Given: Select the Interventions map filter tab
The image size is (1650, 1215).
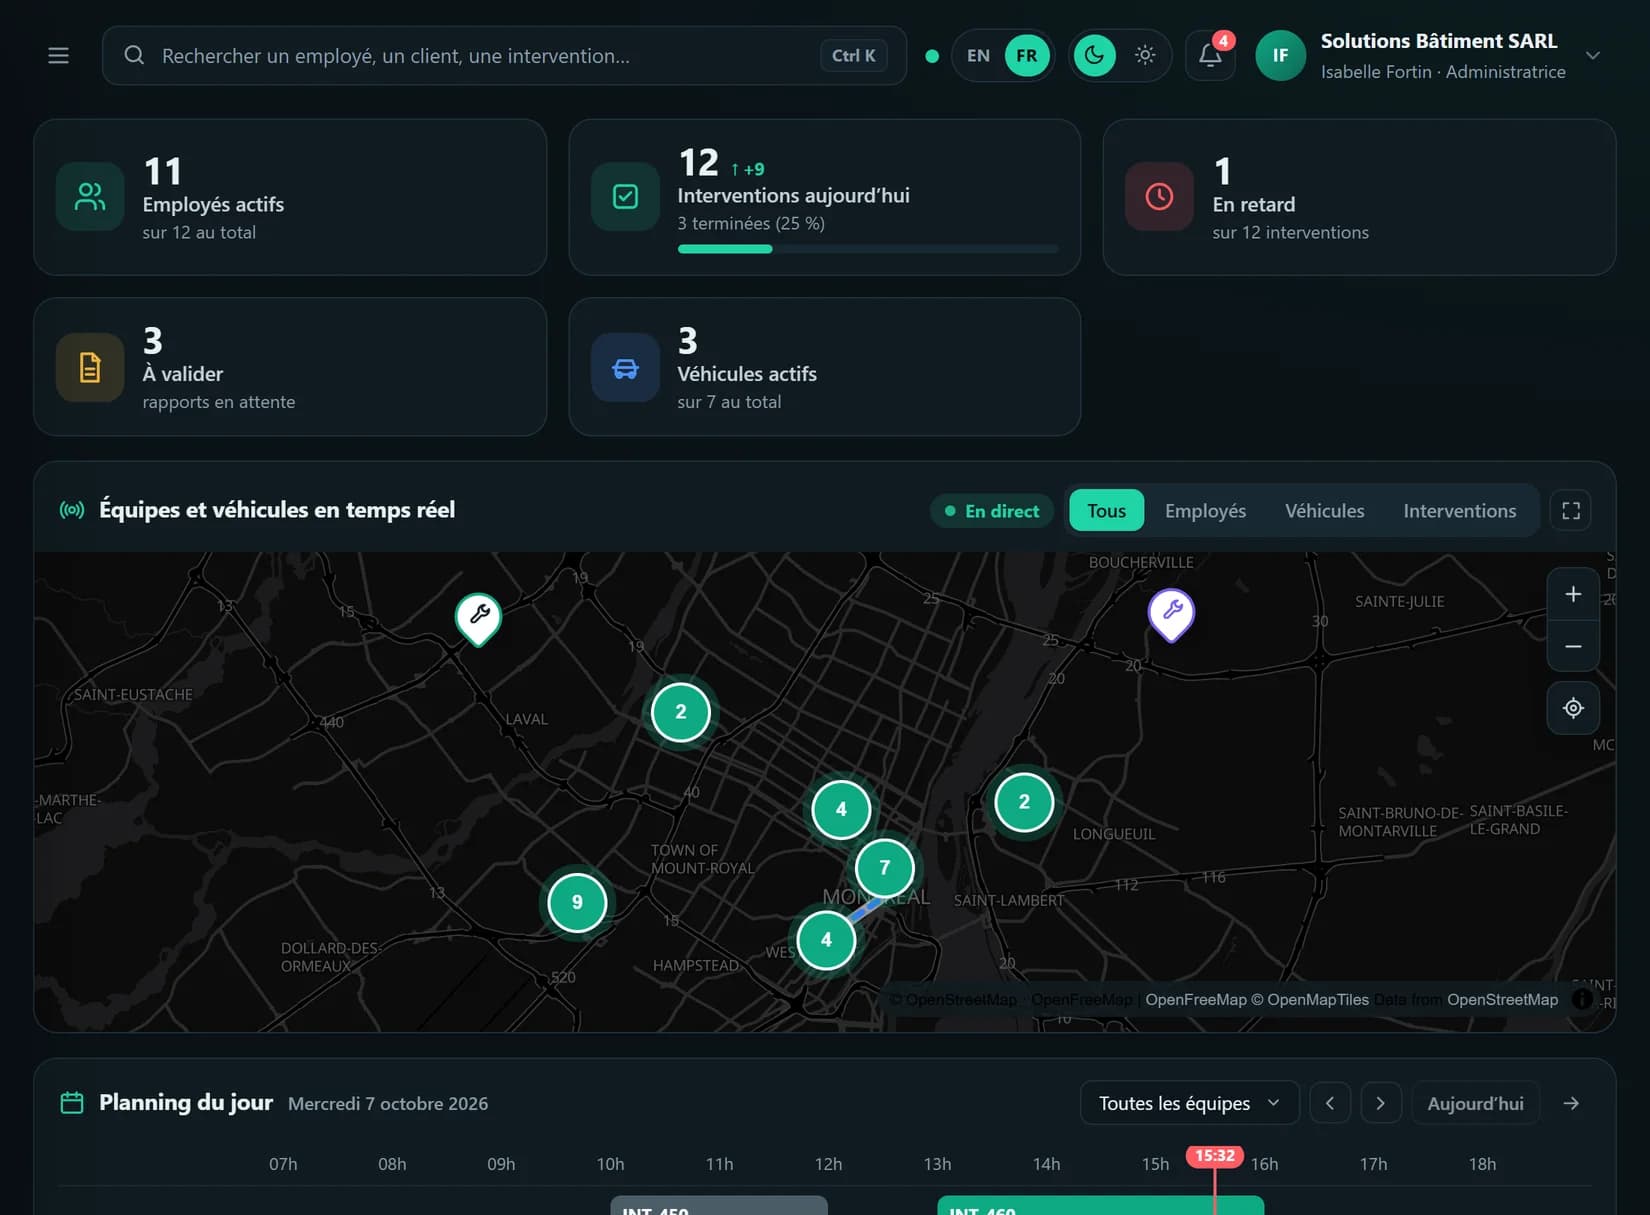Looking at the screenshot, I should (1459, 511).
